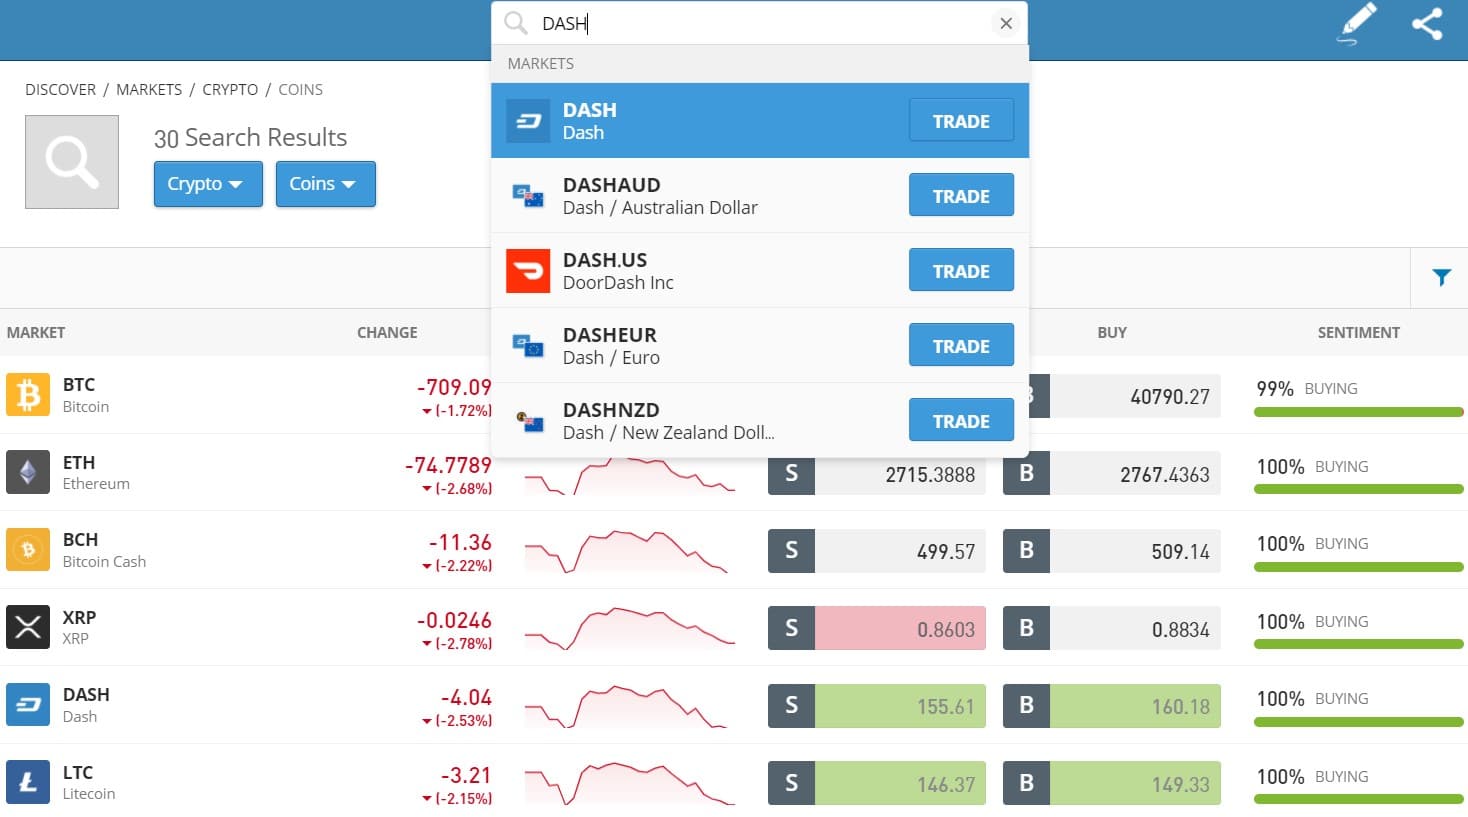Click the magnifier icon in search bar

pyautogui.click(x=516, y=23)
